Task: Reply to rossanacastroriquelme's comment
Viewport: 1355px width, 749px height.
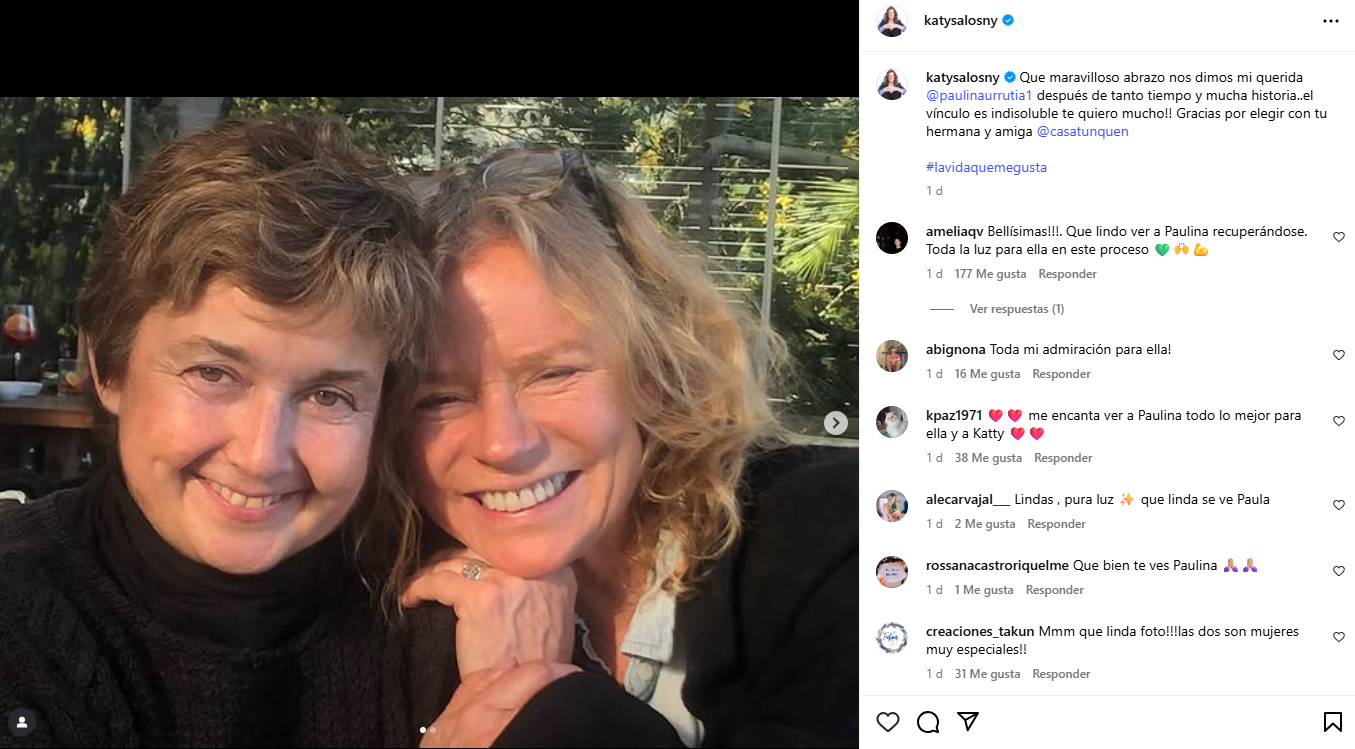Action: [1055, 590]
